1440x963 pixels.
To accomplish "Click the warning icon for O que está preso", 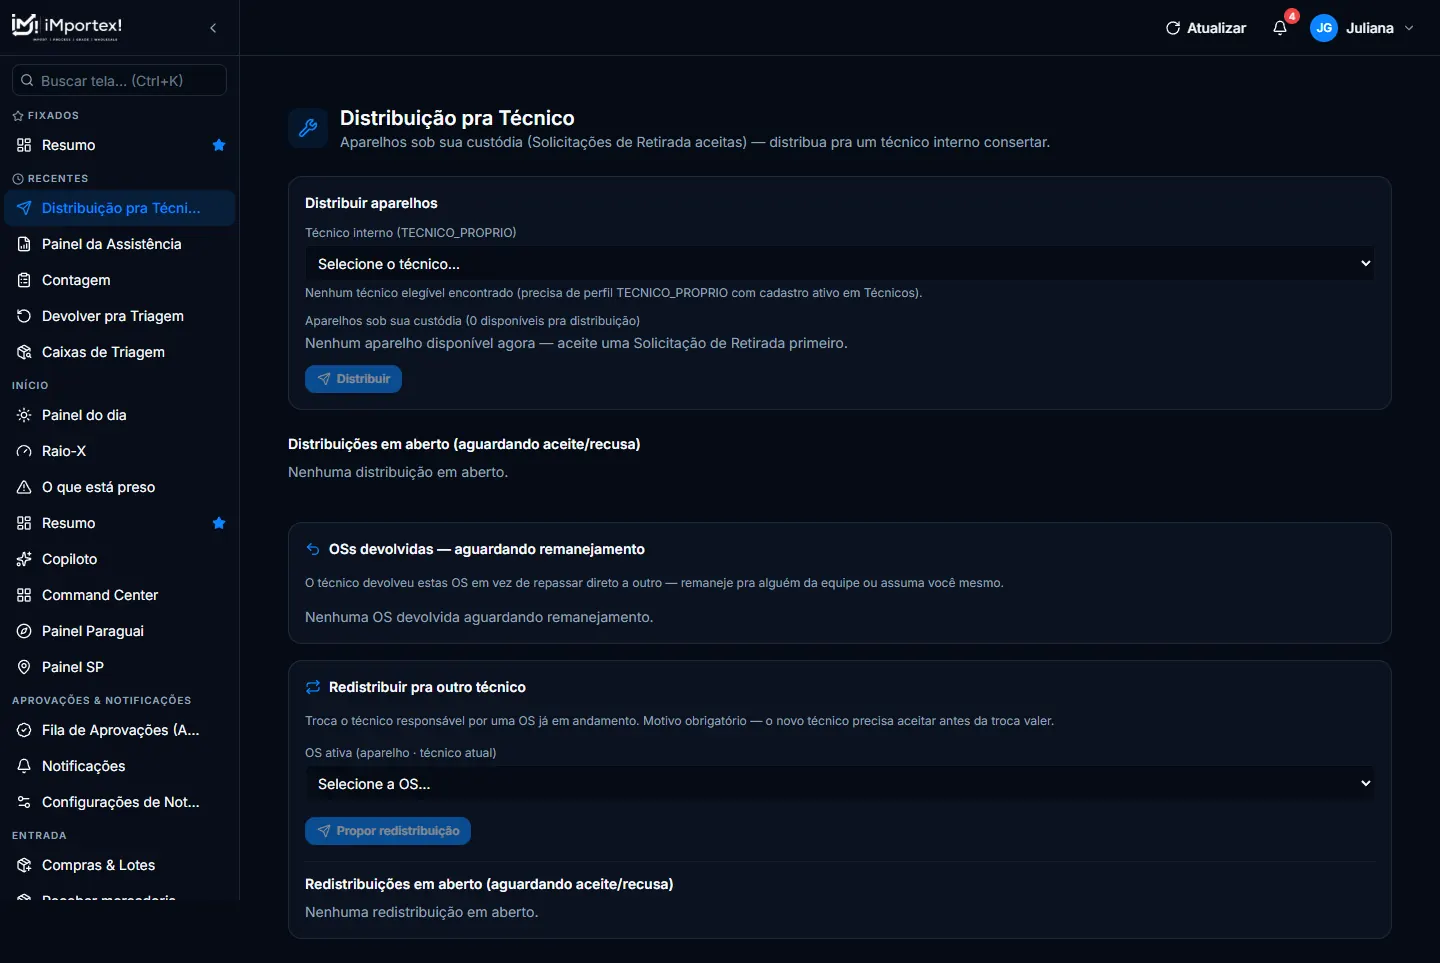I will (24, 487).
